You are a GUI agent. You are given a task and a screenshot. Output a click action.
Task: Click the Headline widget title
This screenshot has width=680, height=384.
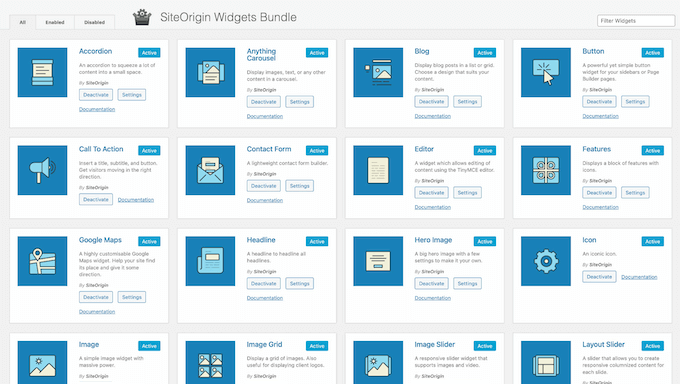(261, 240)
